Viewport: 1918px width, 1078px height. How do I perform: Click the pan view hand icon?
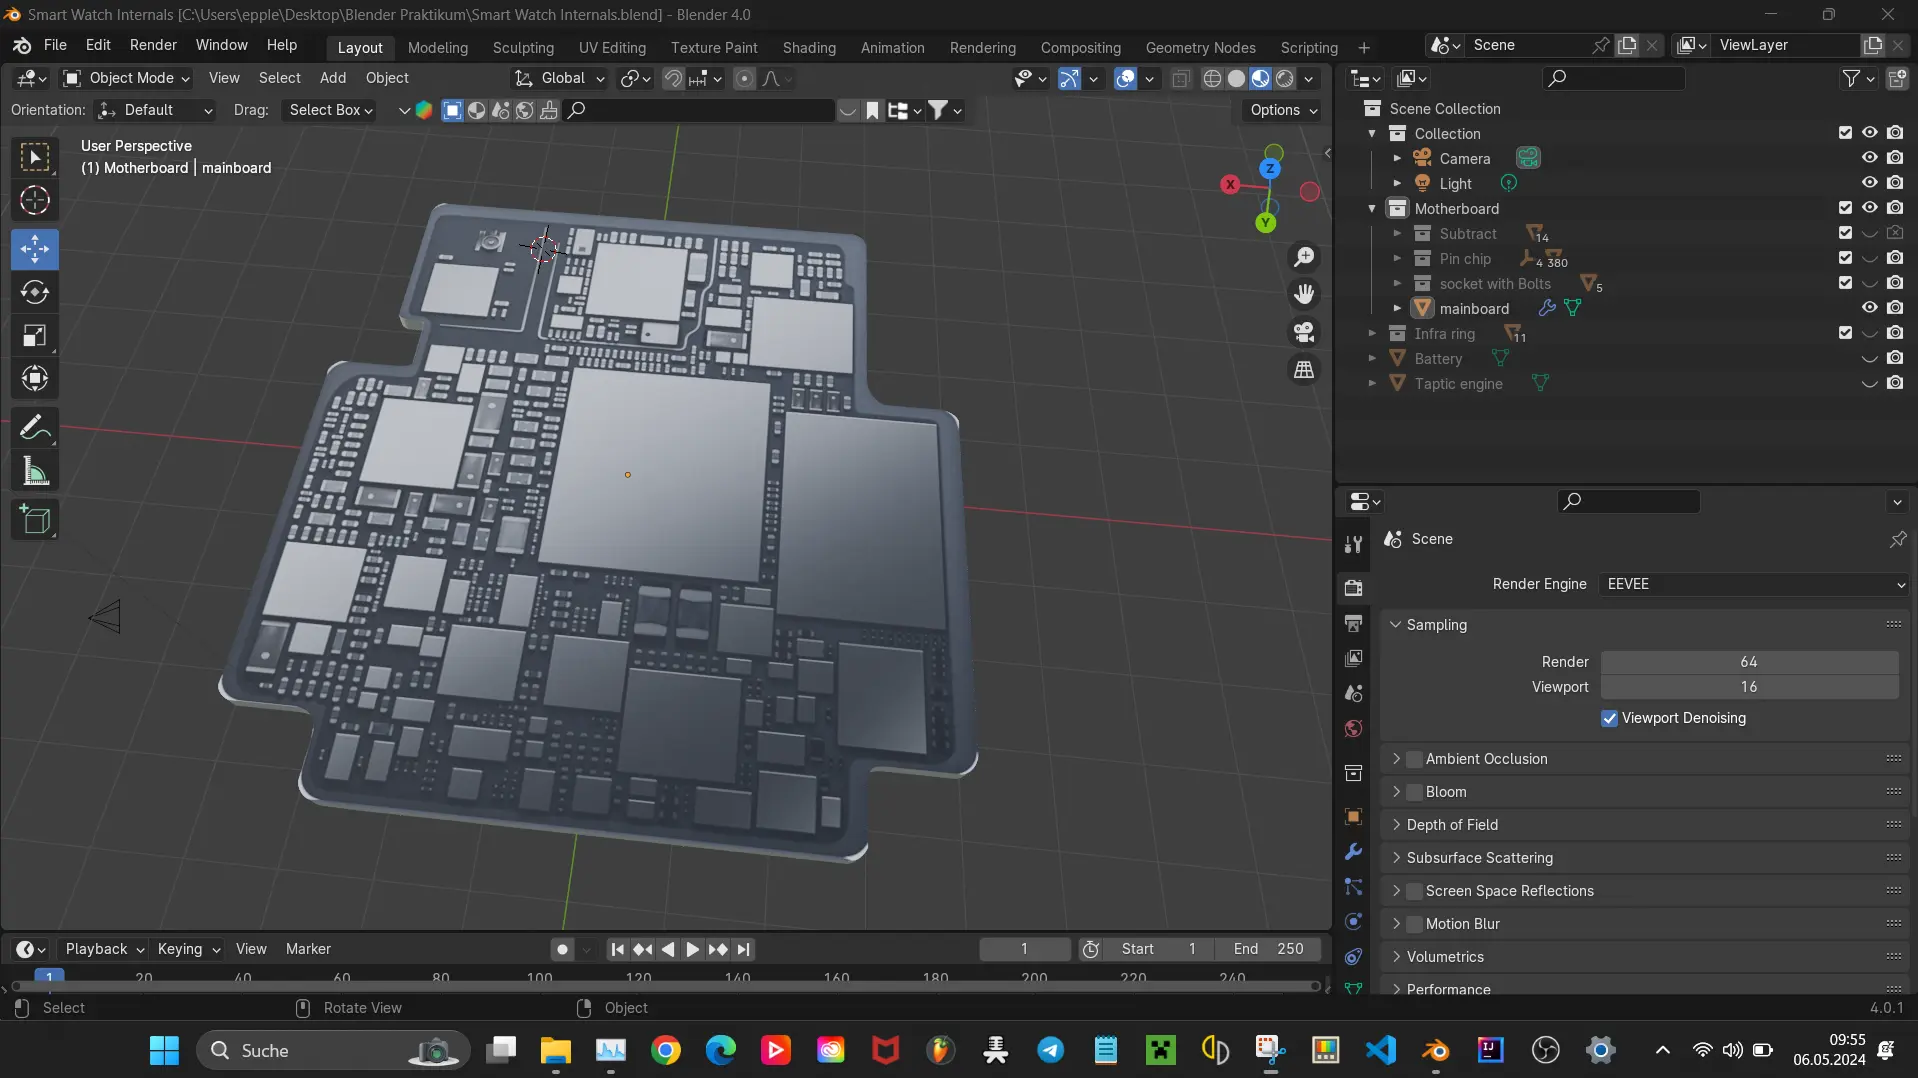(1304, 294)
